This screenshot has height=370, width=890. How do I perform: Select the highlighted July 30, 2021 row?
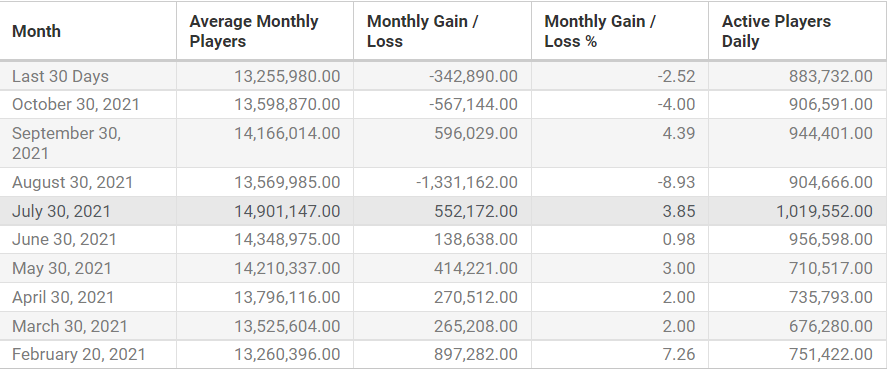tap(443, 211)
